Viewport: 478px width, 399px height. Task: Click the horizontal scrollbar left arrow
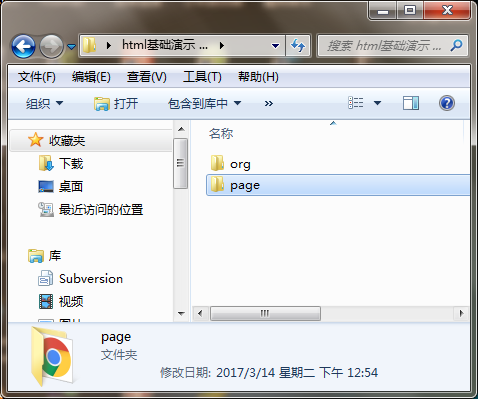point(200,314)
